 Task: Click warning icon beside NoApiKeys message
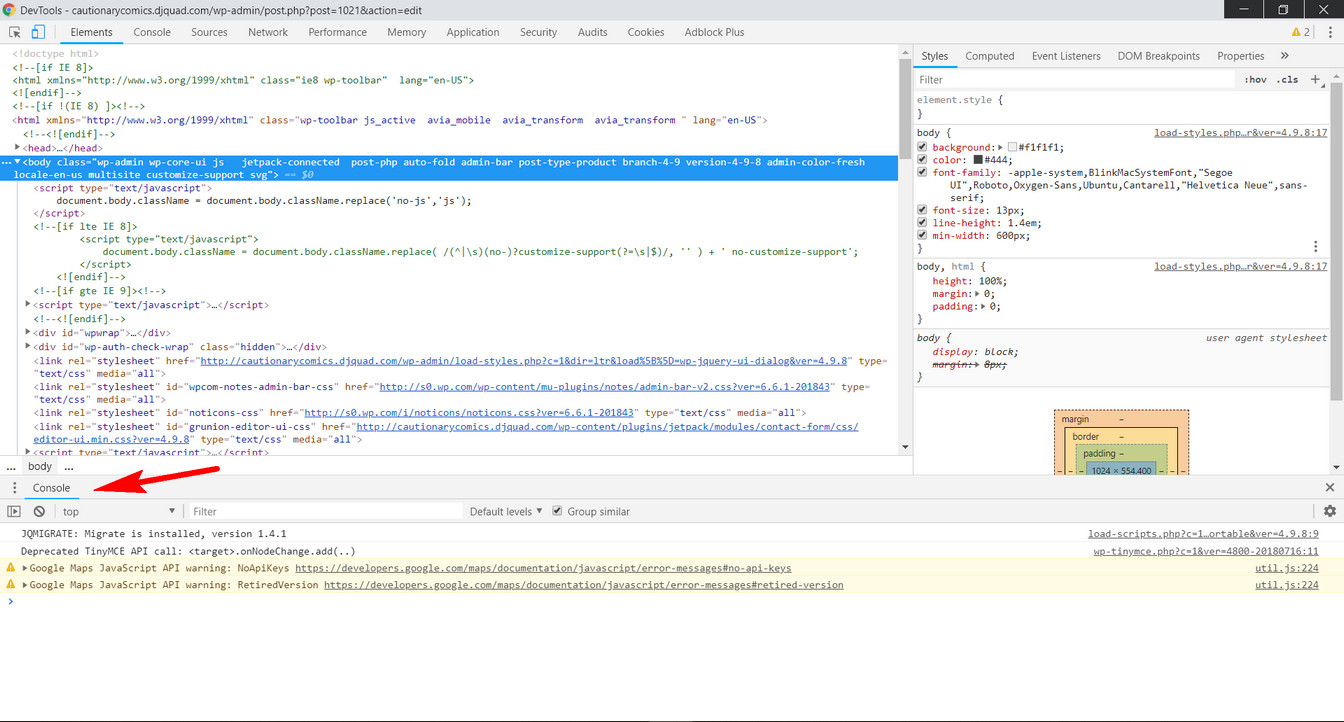click(11, 568)
